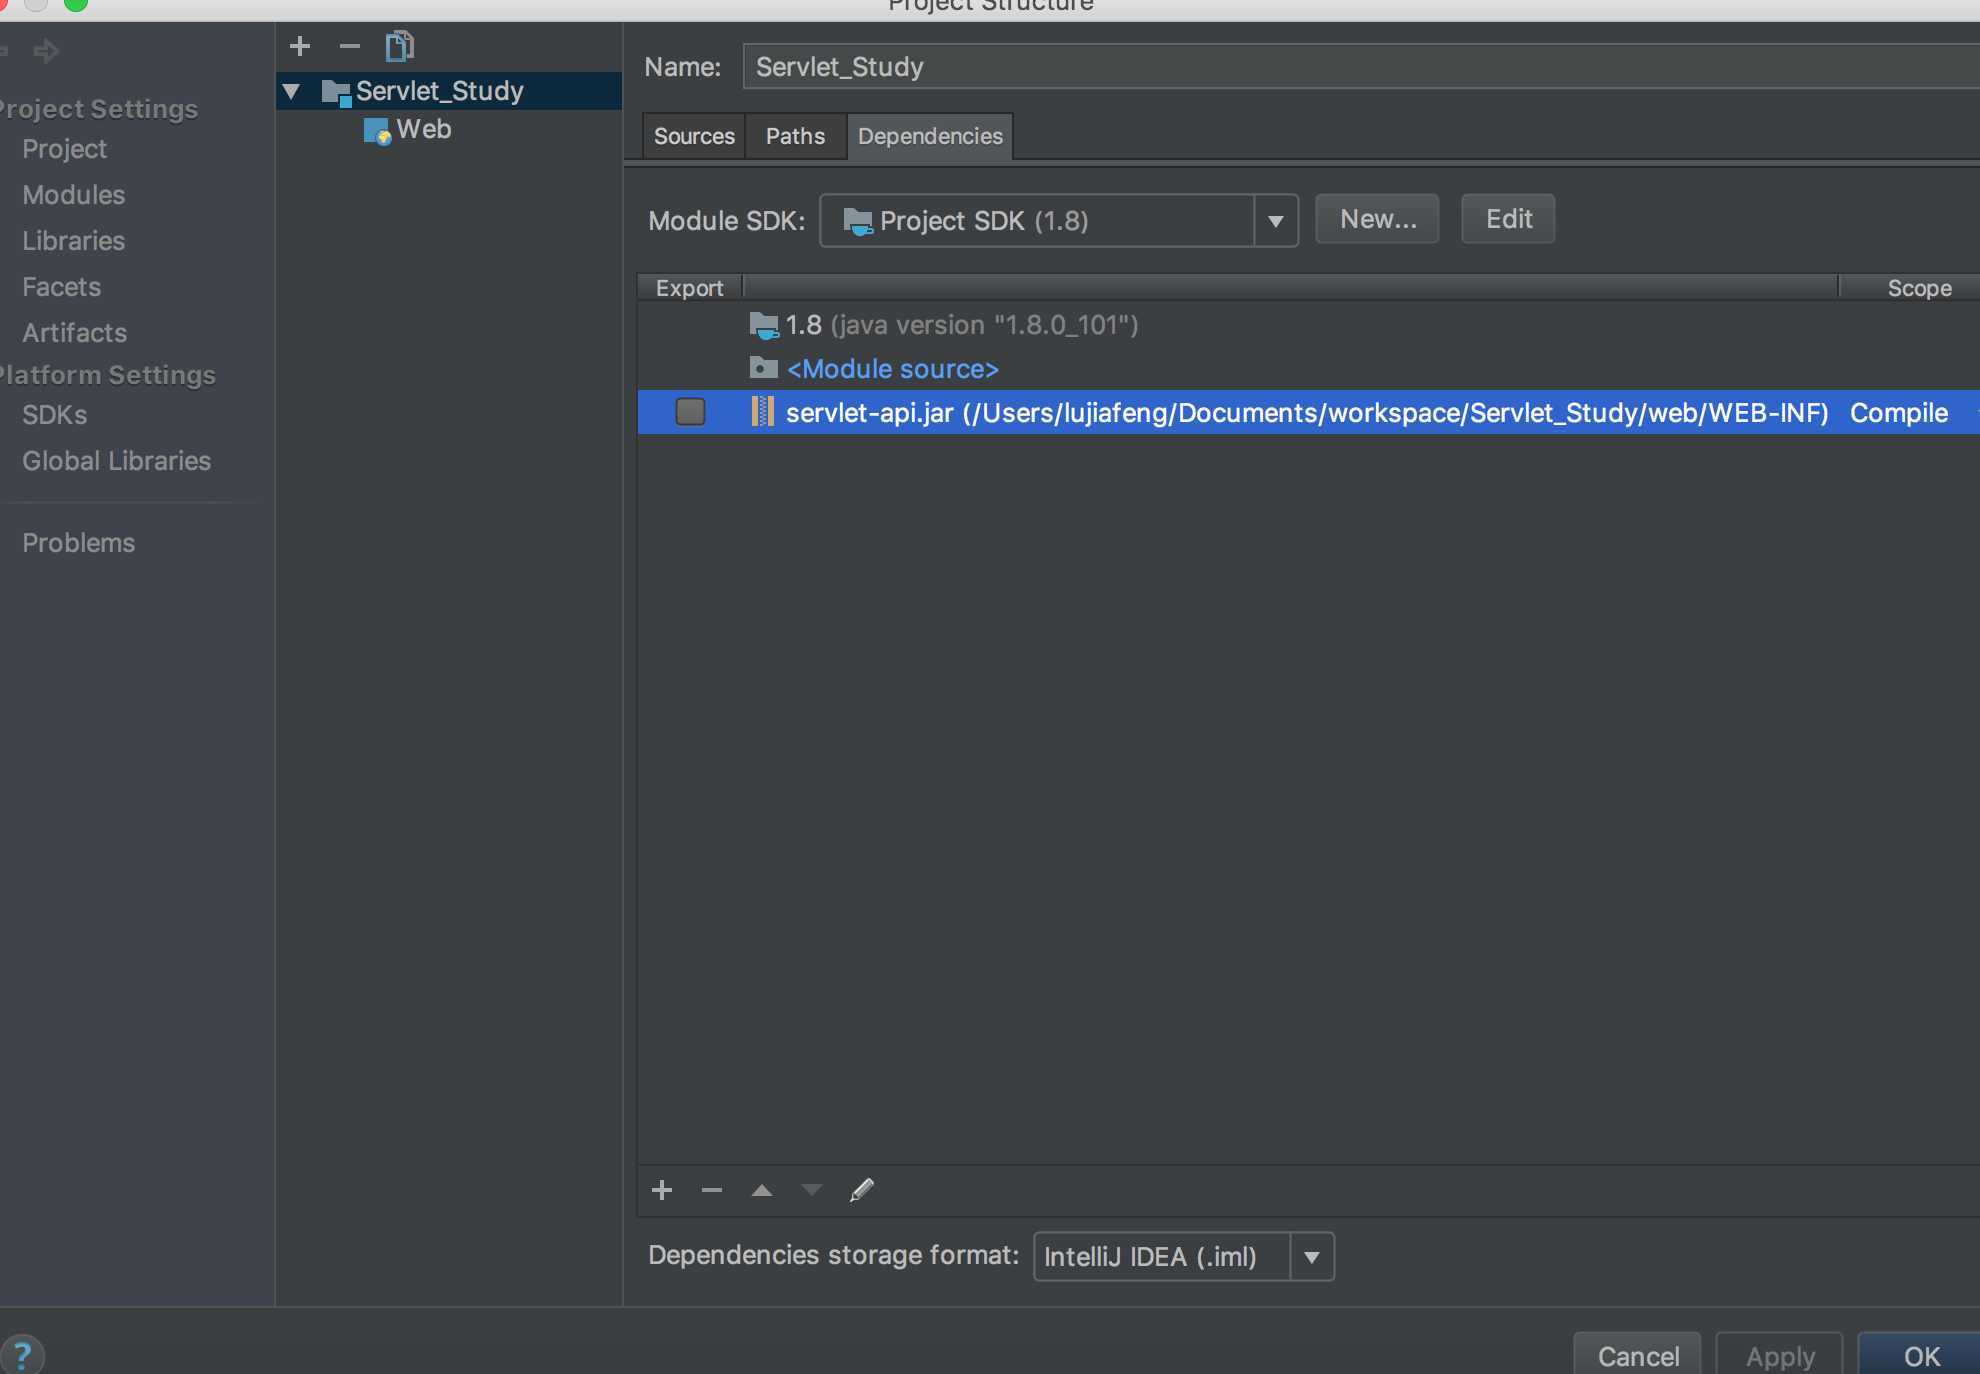
Task: Click the add module plus icon
Action: click(300, 46)
